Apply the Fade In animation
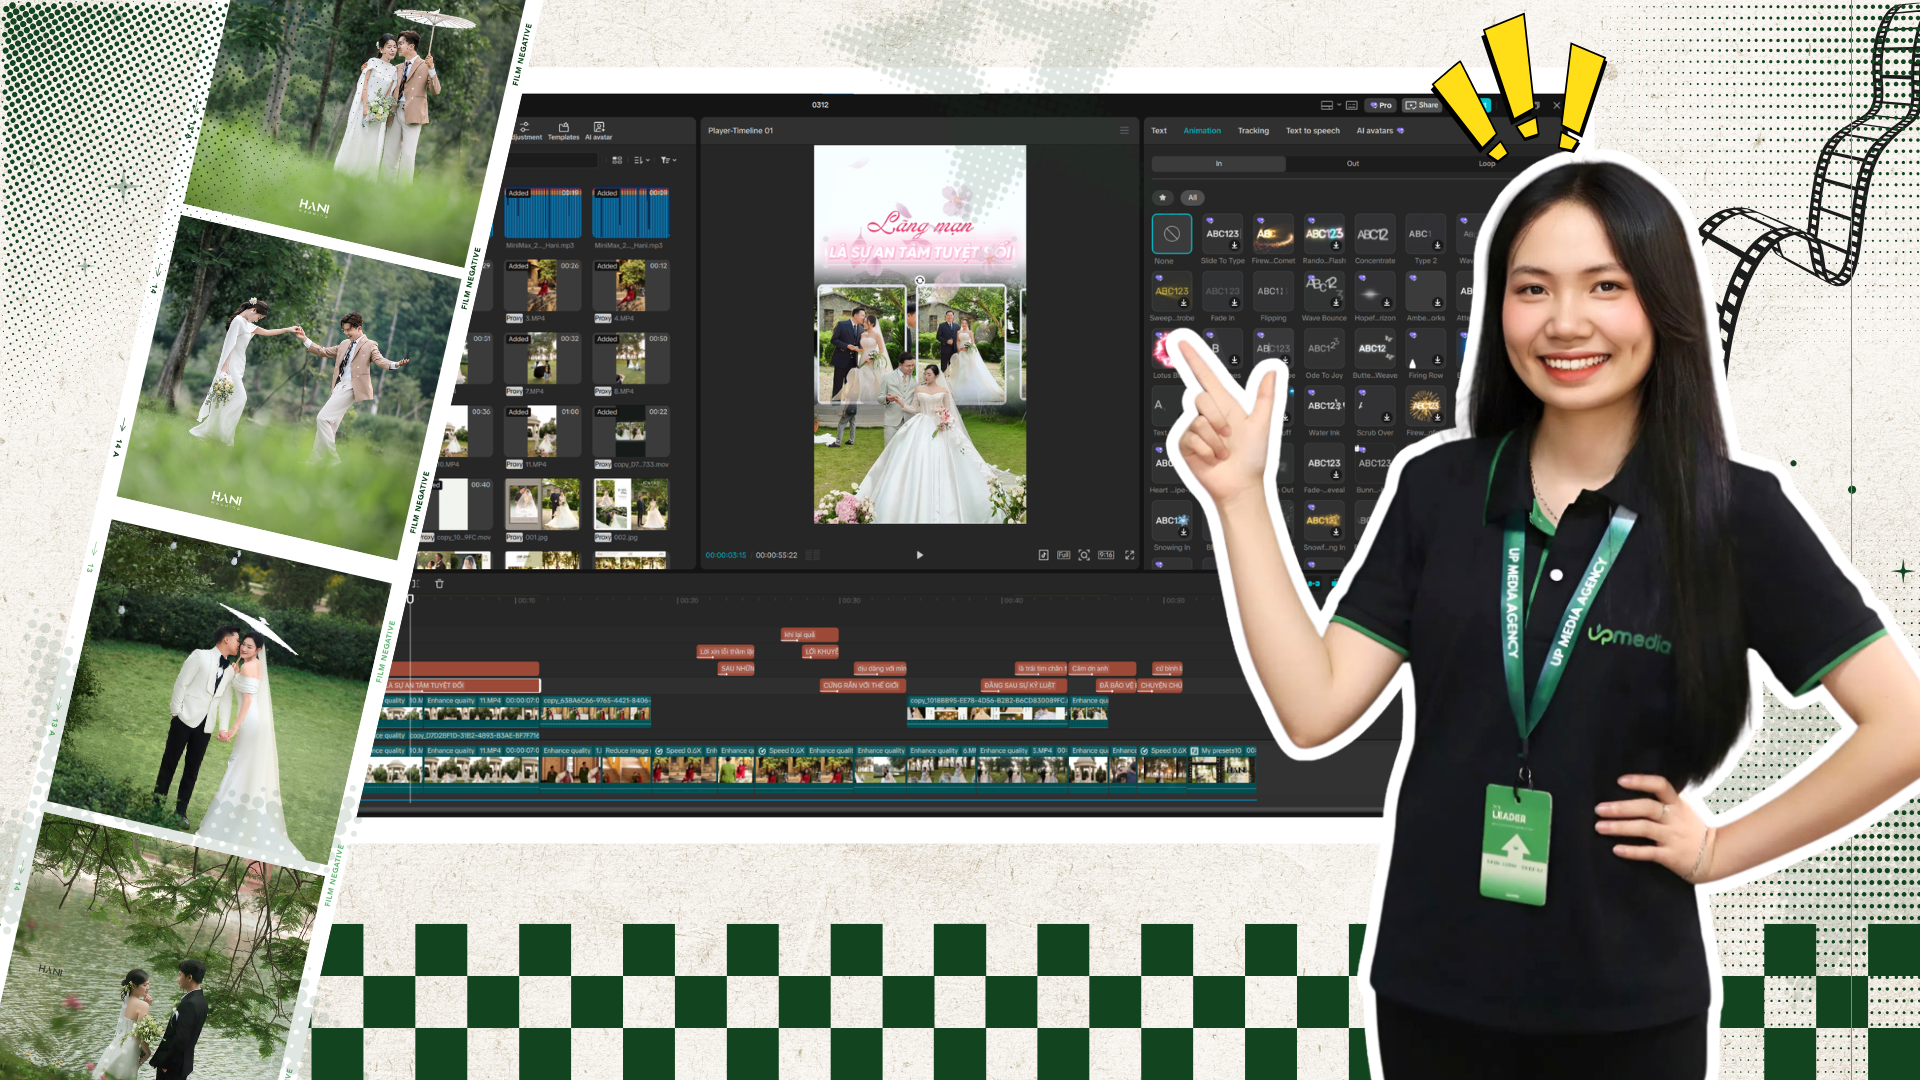Viewport: 1920px width, 1080px height. (x=1222, y=292)
